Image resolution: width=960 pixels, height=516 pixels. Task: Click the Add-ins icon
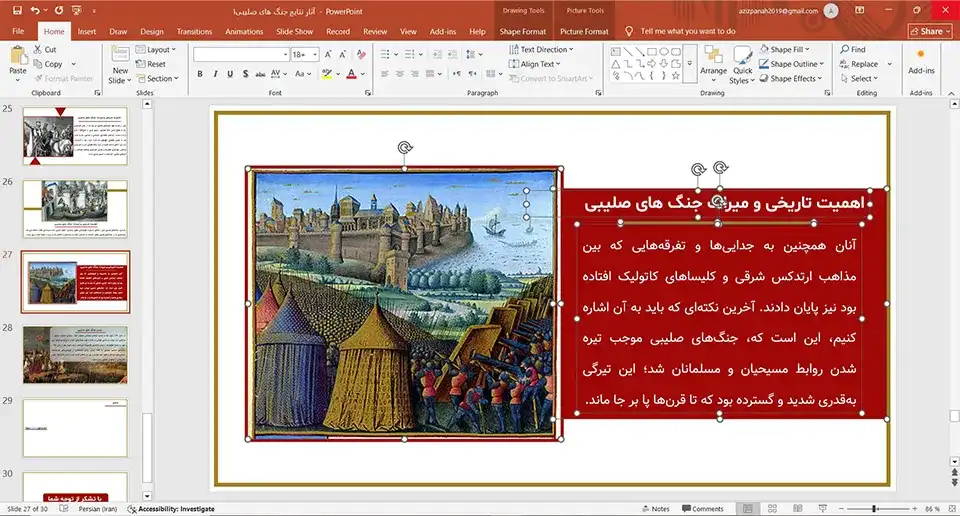click(x=921, y=54)
